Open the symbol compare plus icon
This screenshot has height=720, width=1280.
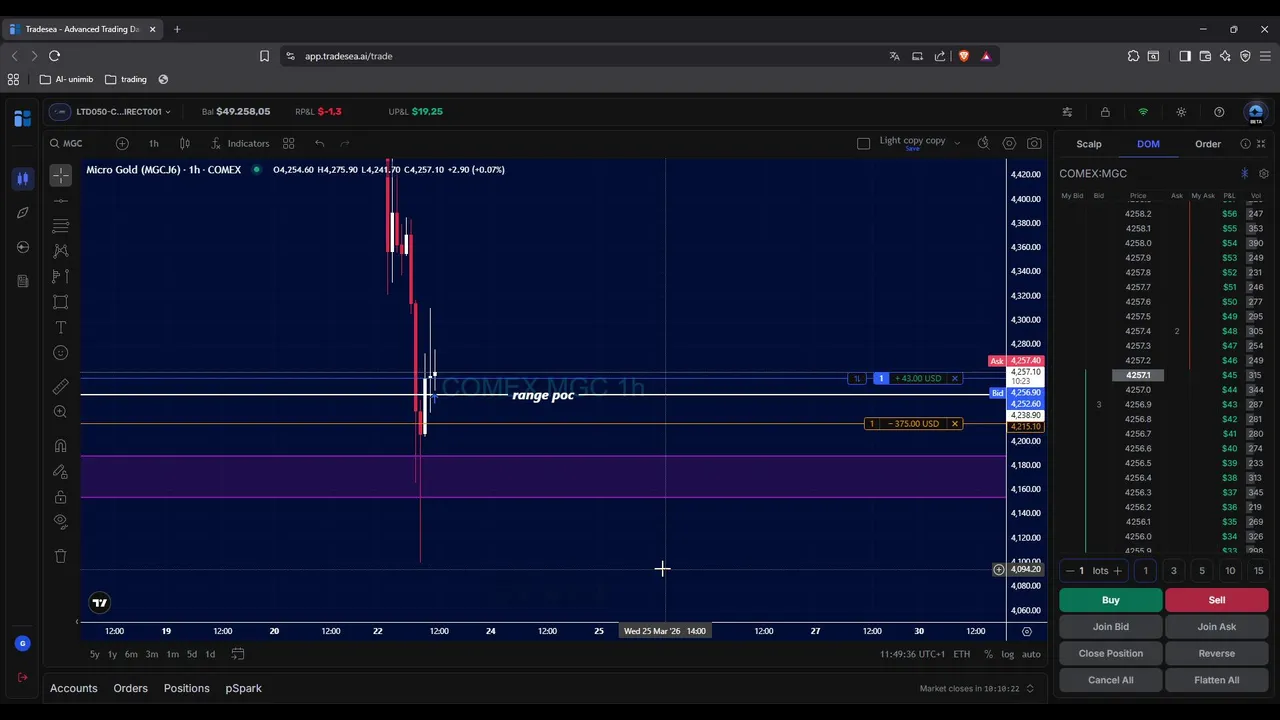122,144
